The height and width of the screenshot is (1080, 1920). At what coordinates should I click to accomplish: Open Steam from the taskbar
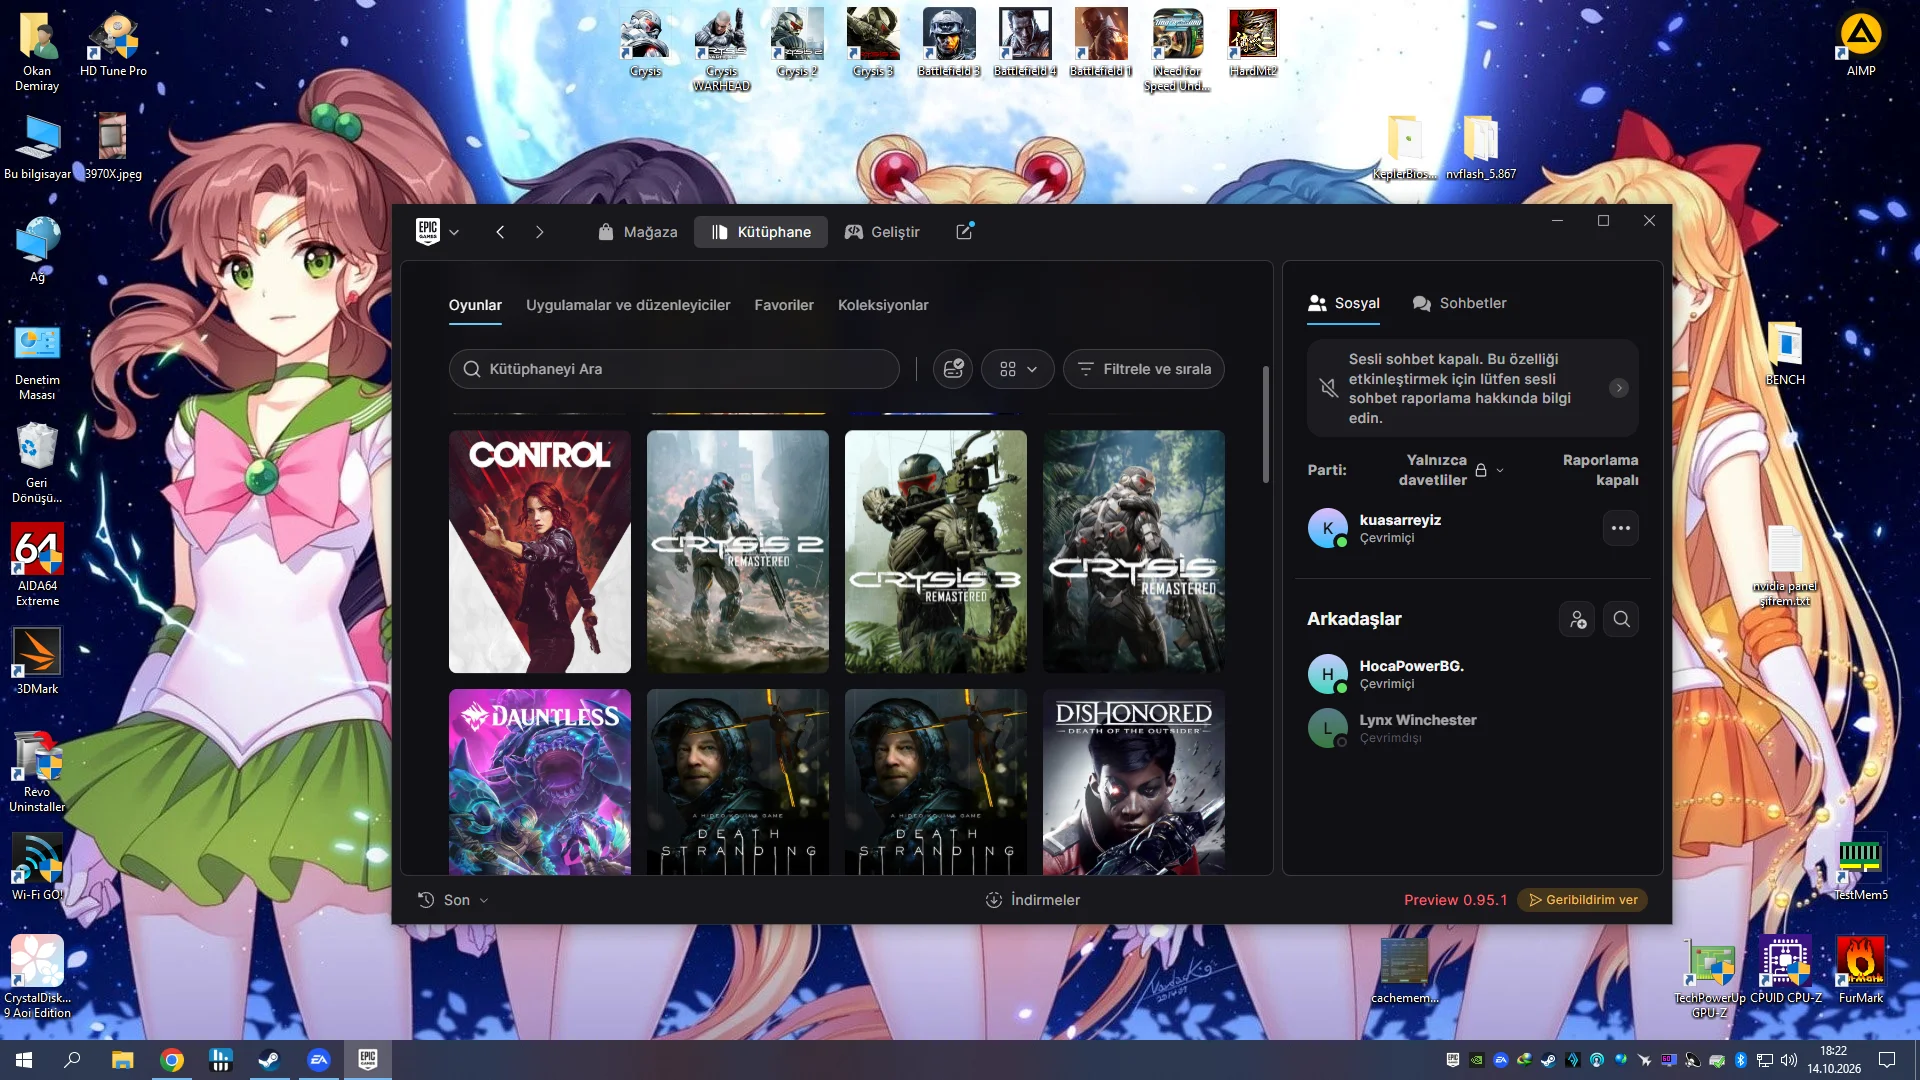point(269,1060)
